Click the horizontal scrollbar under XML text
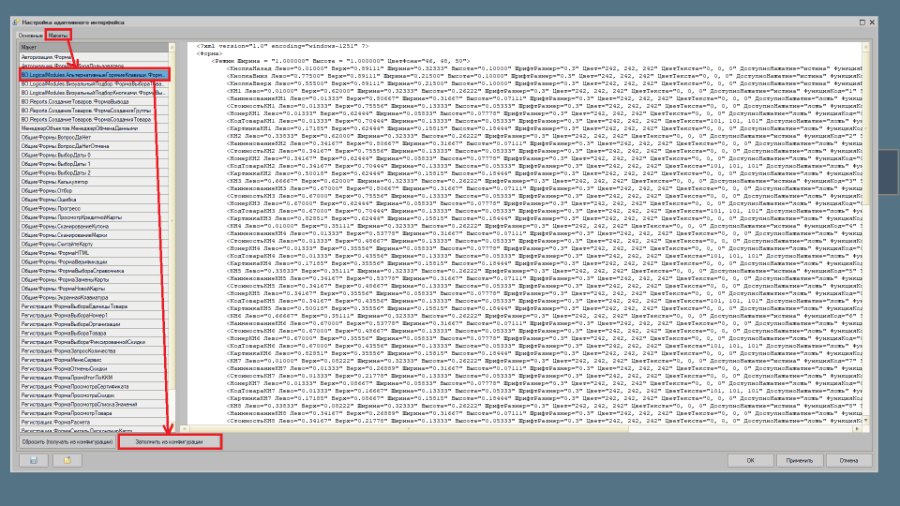This screenshot has width=900, height=506. [x=519, y=429]
